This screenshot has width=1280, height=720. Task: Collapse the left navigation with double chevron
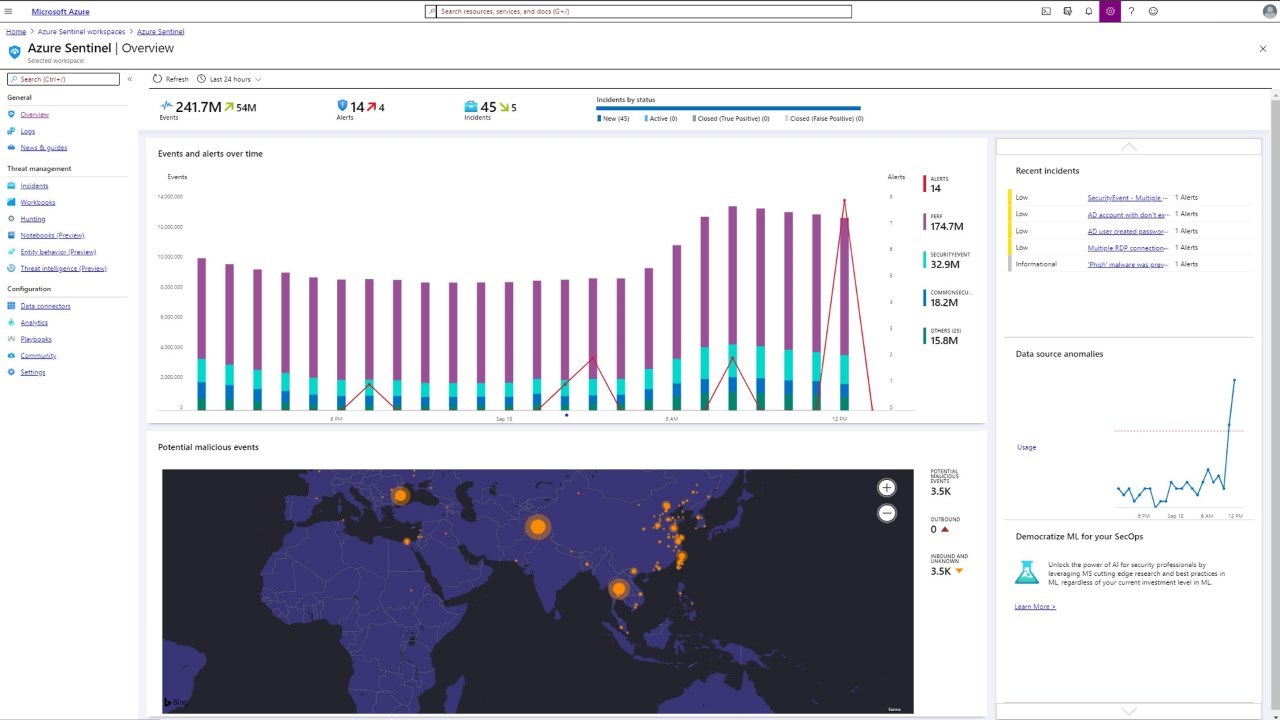129,79
